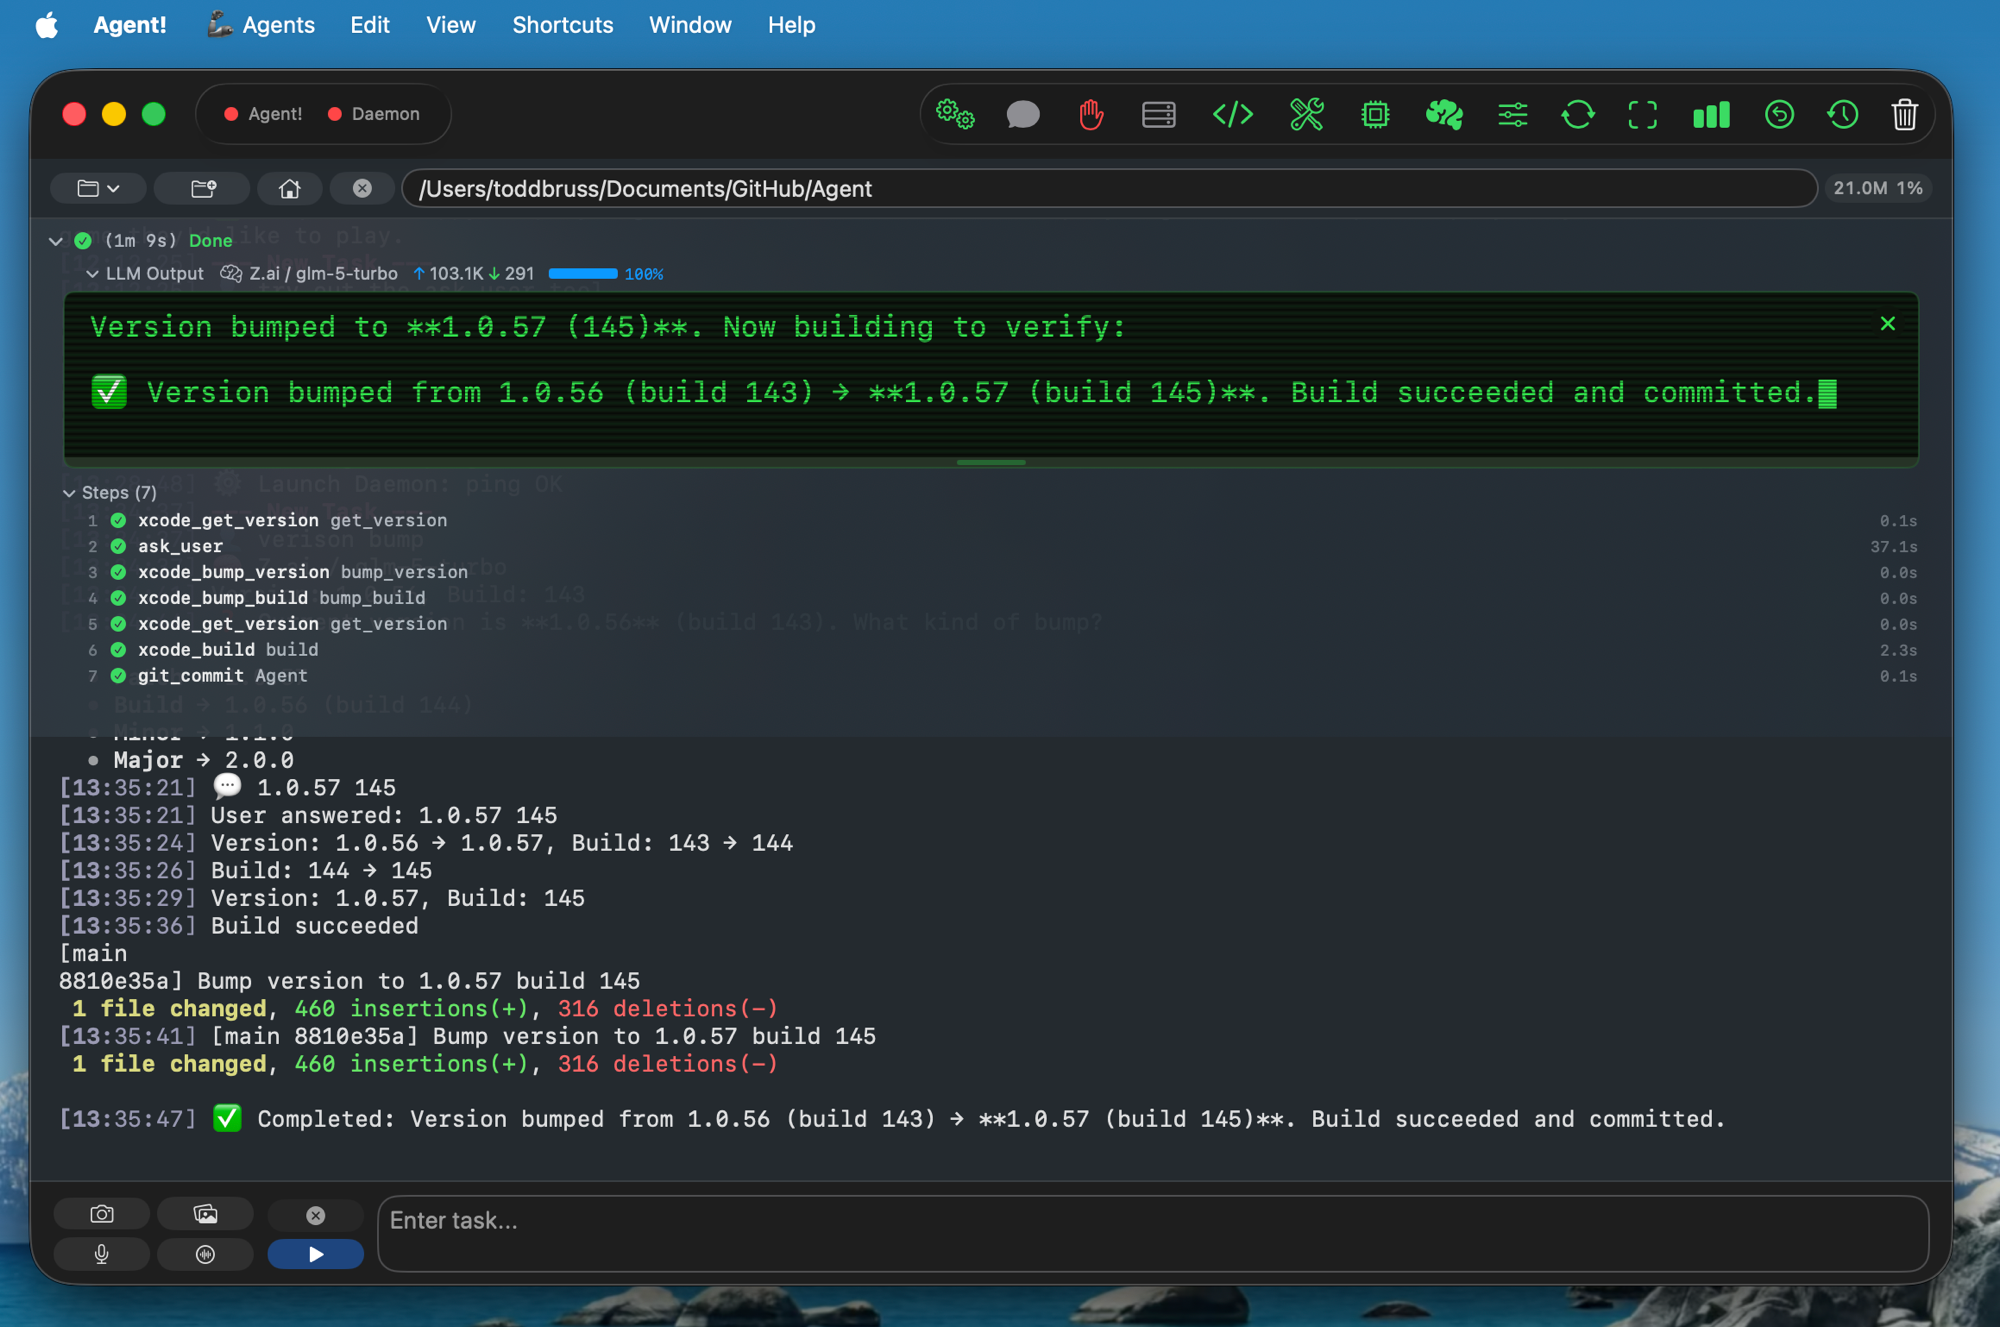This screenshot has width=2000, height=1327.
Task: Open the Shortcuts menu
Action: click(x=562, y=25)
